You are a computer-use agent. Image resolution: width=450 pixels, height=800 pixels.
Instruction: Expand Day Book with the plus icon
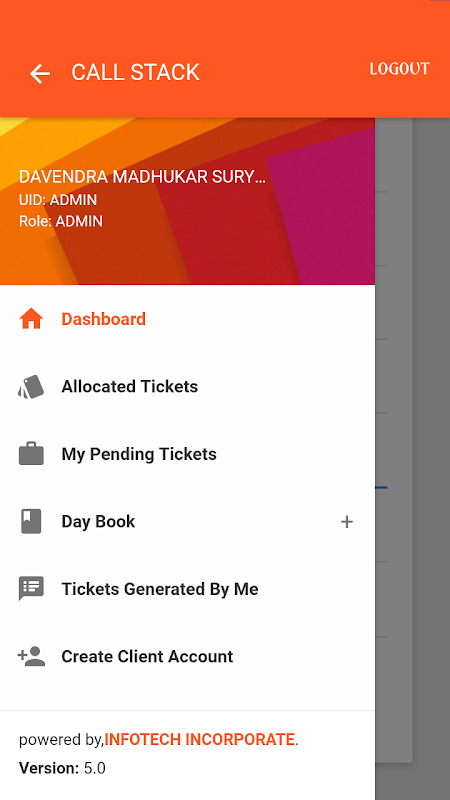pyautogui.click(x=347, y=522)
